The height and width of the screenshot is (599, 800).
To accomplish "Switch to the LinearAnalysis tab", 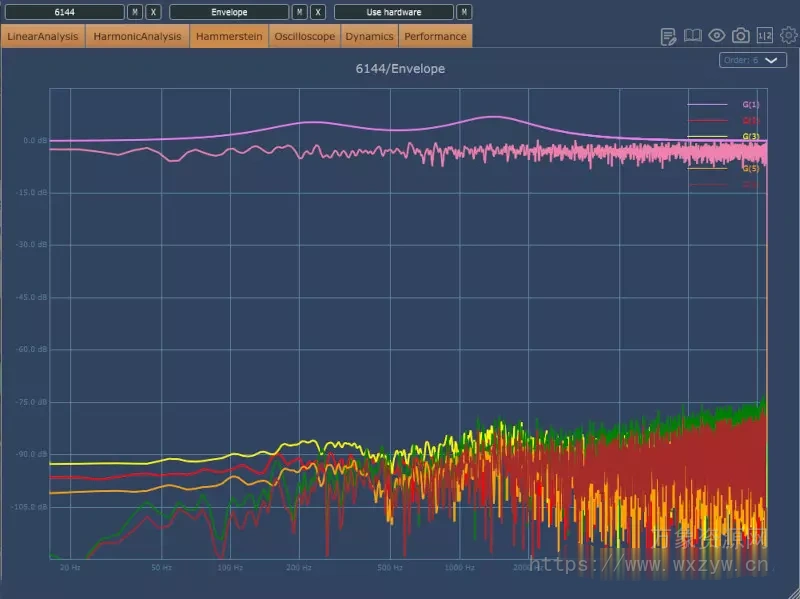I will [43, 36].
